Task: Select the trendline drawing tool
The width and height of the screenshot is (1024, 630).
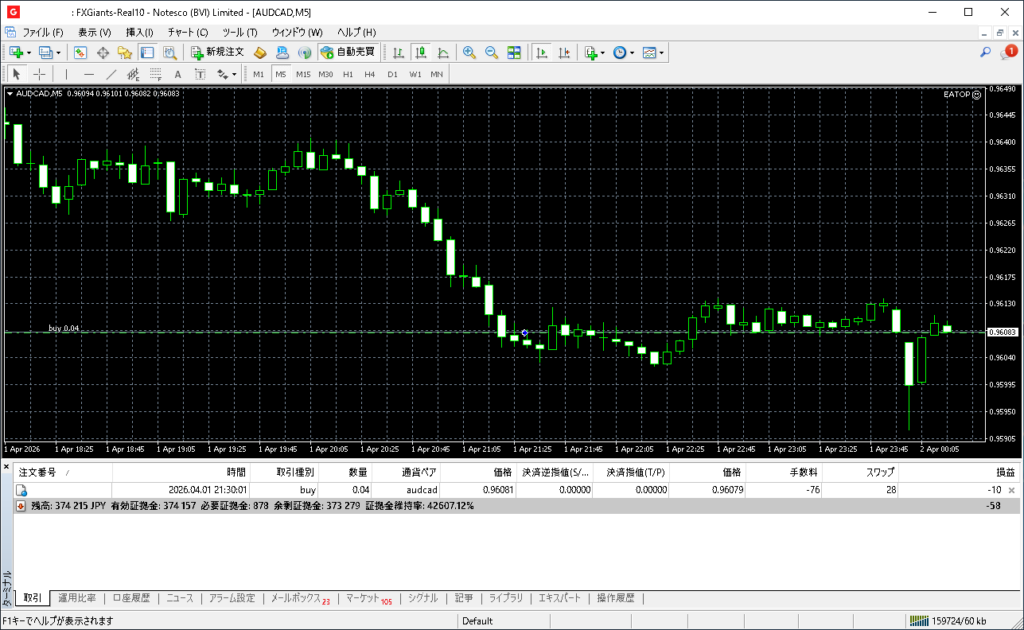Action: 111,74
